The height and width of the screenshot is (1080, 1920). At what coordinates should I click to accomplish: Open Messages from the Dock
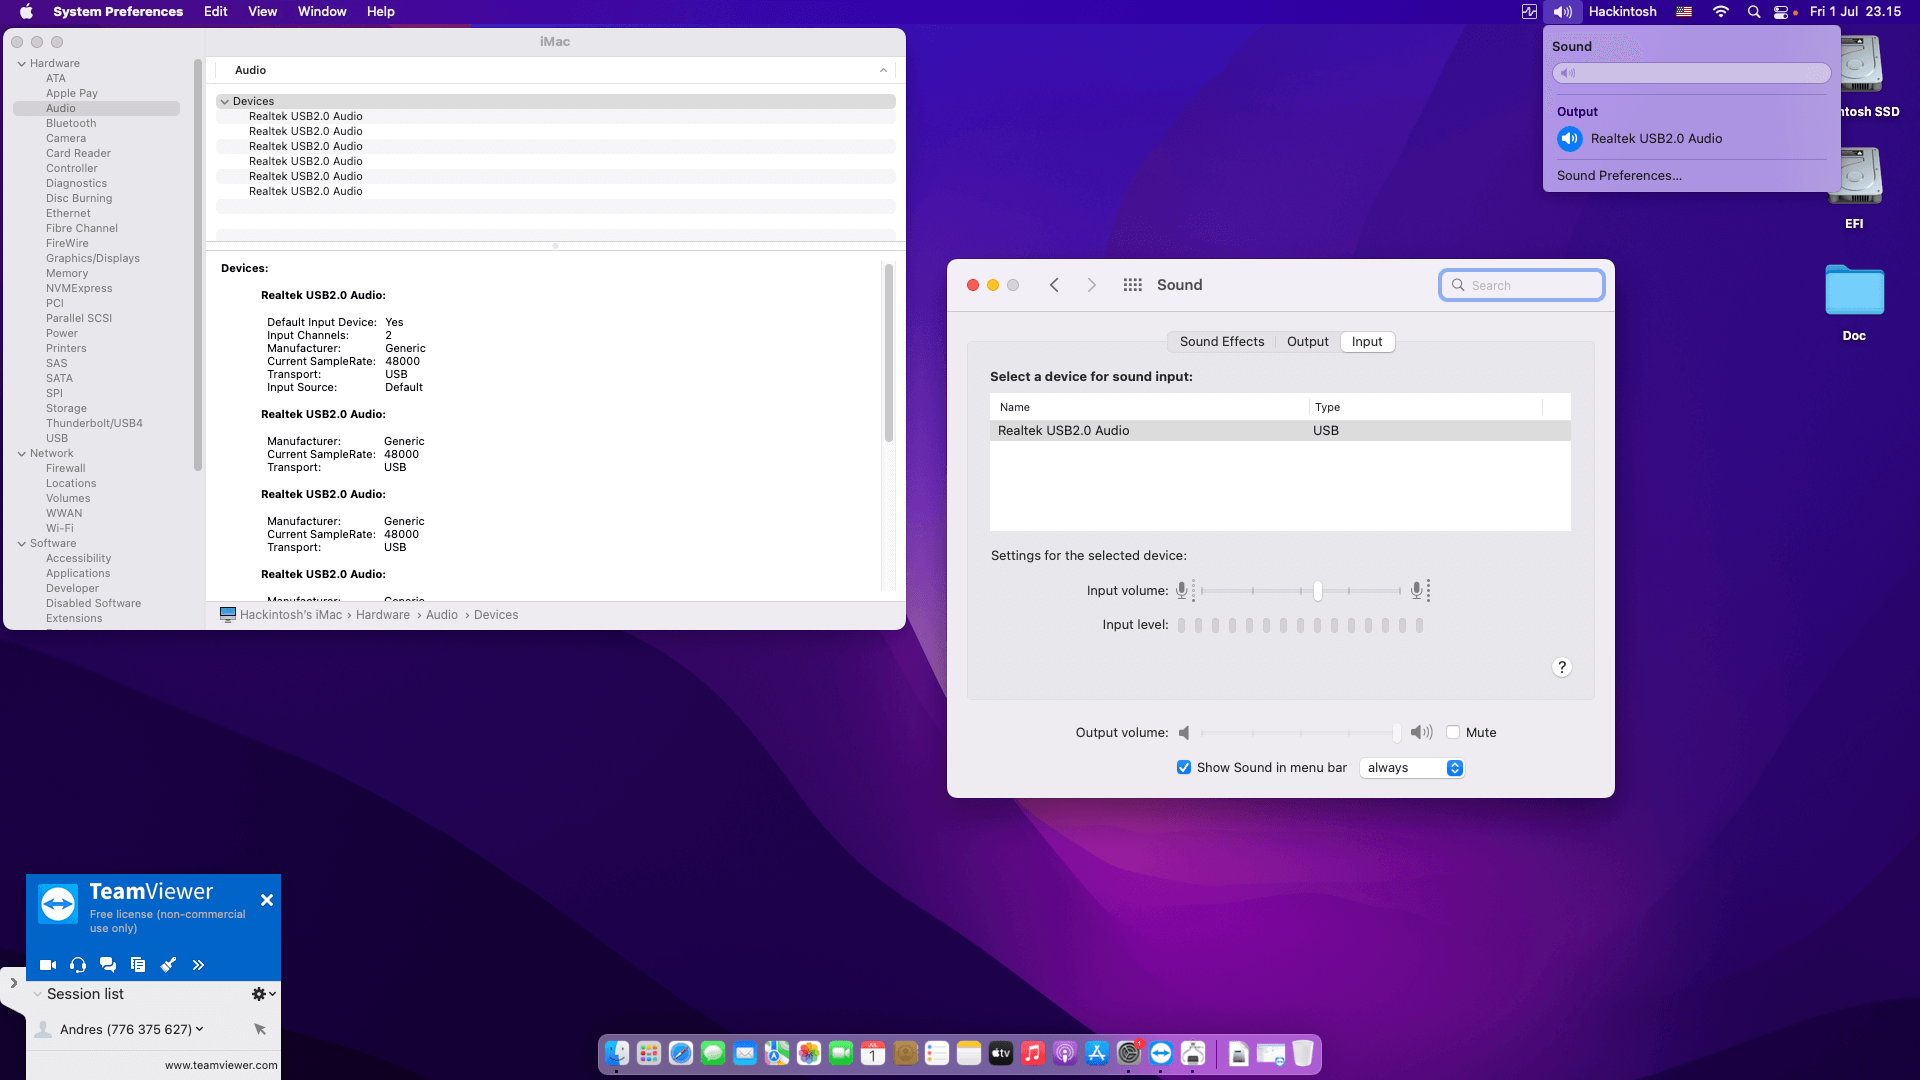click(713, 1053)
